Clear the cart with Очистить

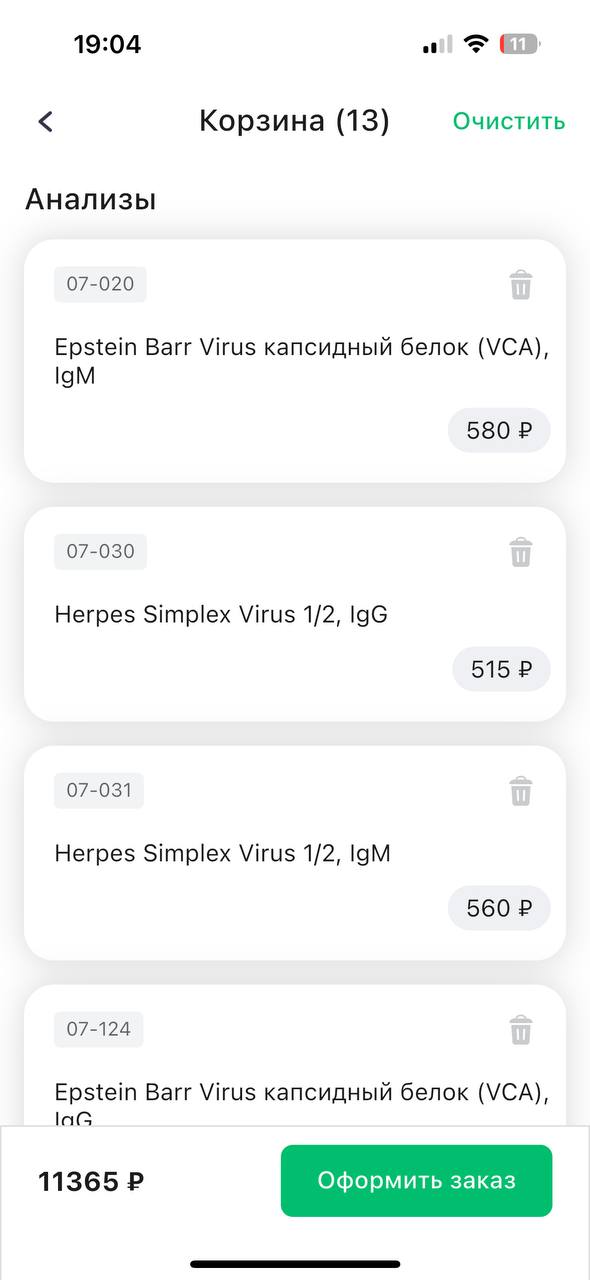509,121
